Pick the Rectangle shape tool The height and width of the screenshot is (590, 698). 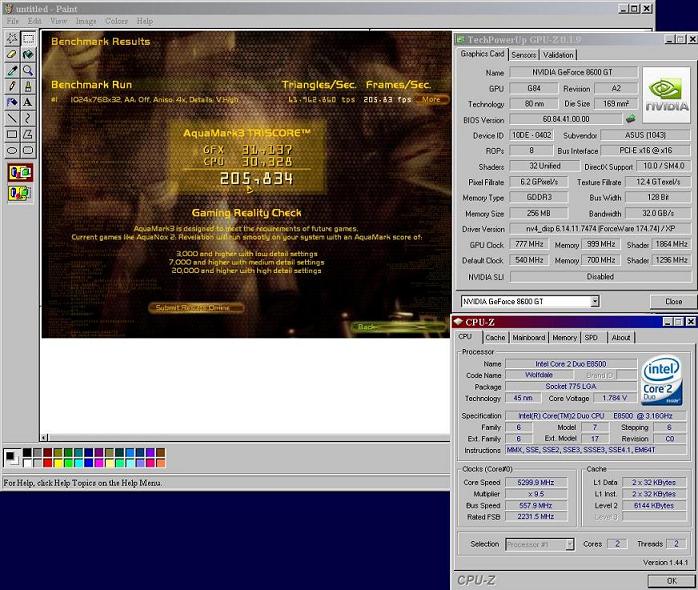pos(12,134)
